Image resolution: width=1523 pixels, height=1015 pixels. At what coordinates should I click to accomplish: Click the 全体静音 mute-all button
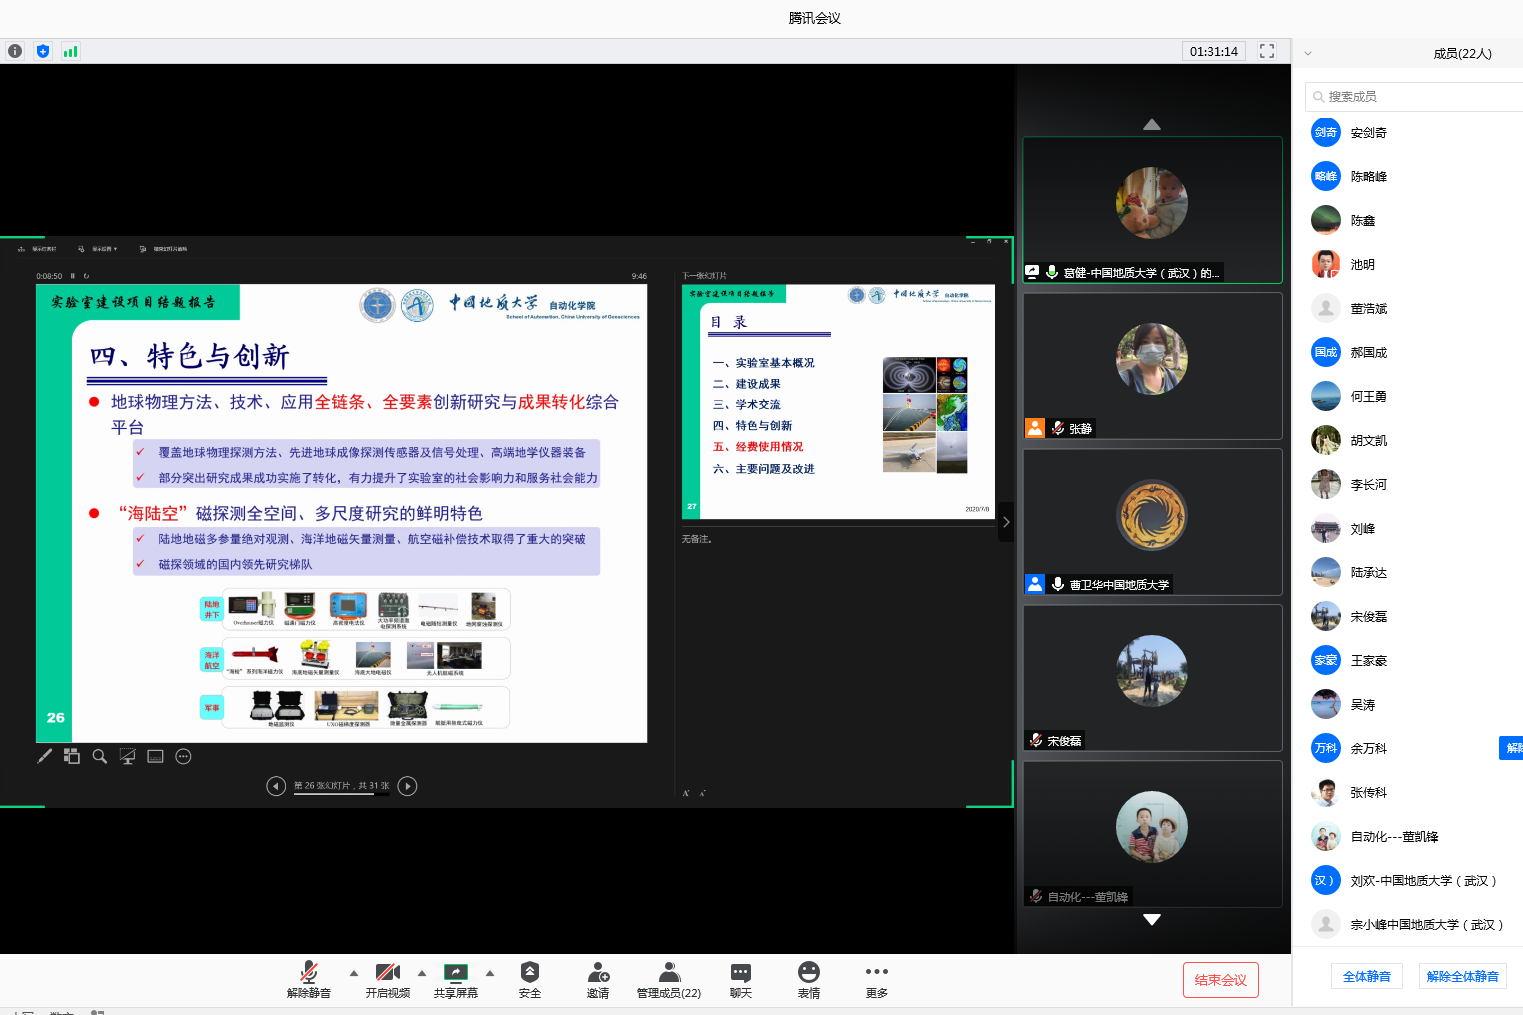tap(1366, 976)
